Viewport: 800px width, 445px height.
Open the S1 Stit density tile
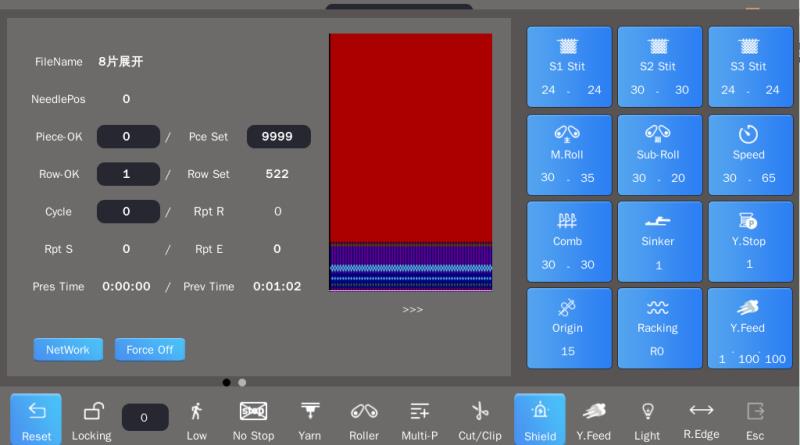569,68
